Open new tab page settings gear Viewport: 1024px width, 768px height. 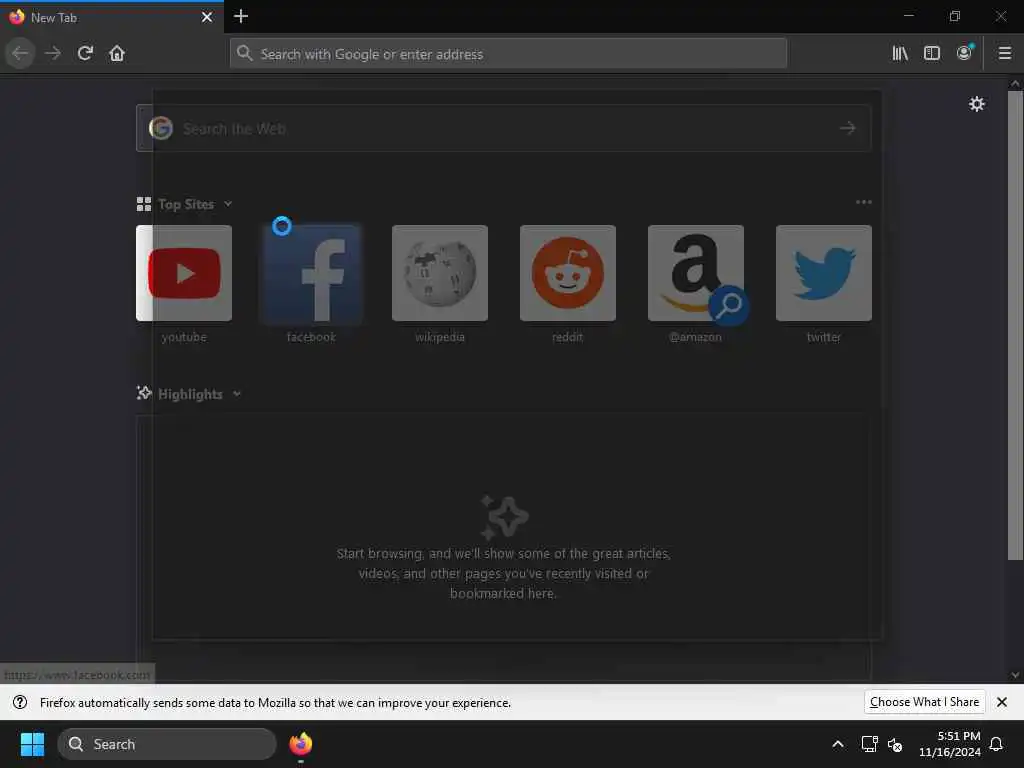[977, 104]
